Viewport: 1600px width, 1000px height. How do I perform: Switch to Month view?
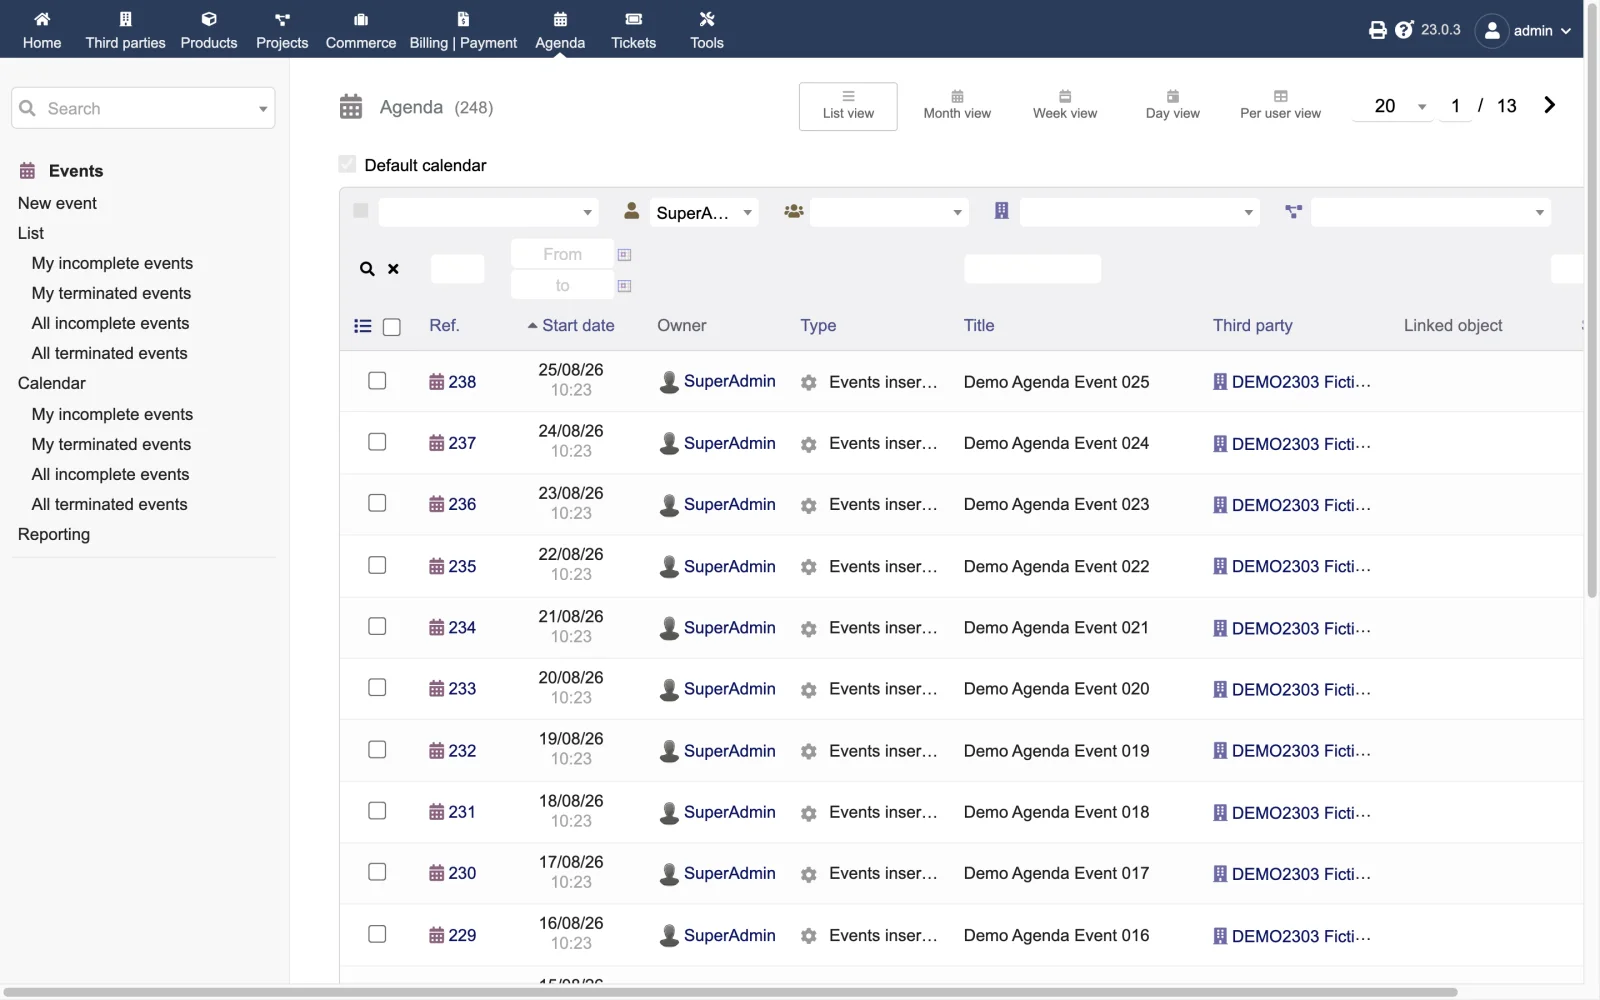coord(957,106)
